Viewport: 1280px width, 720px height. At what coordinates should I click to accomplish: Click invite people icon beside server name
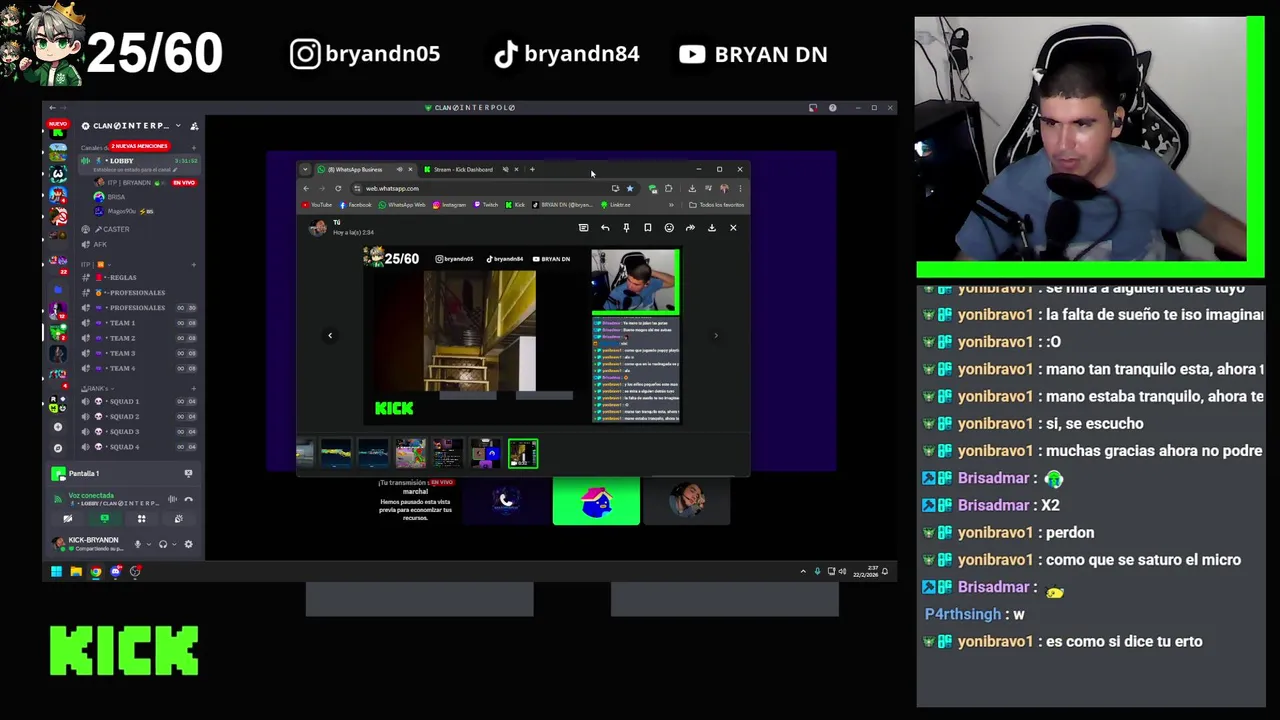pos(194,126)
